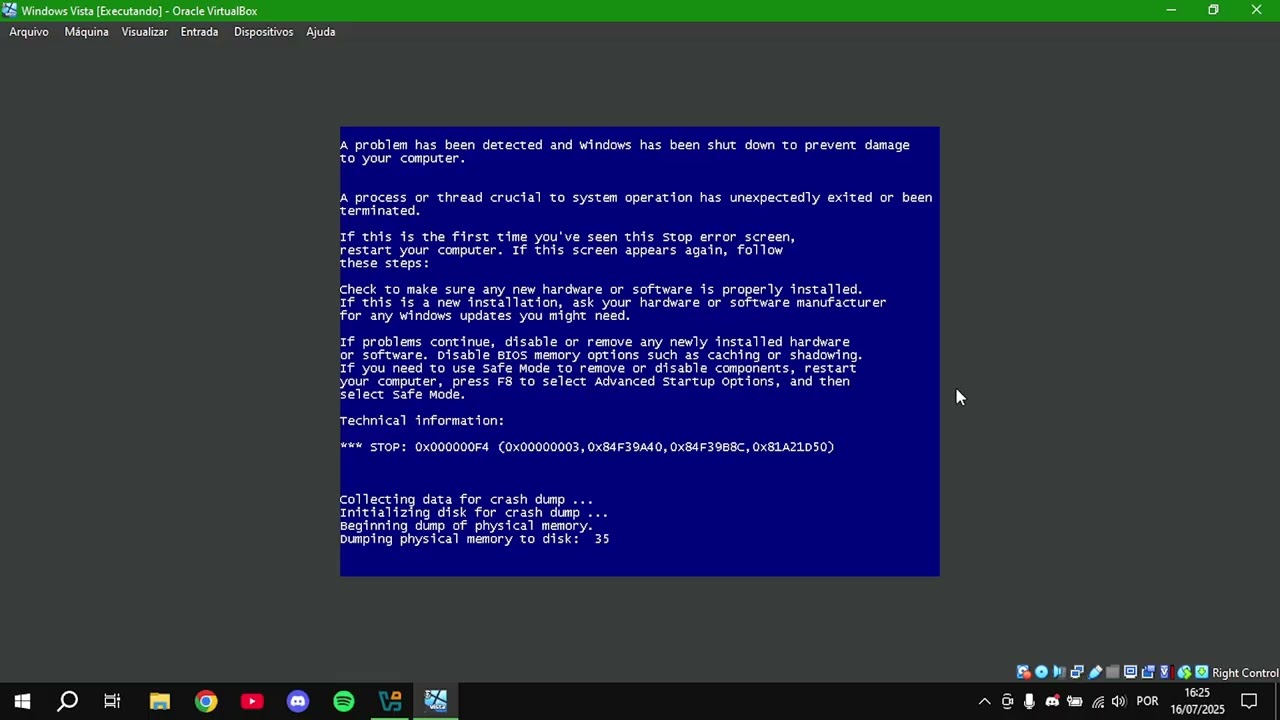Viewport: 1280px width, 720px height.
Task: Click the recording status icon
Action: coord(1148,672)
